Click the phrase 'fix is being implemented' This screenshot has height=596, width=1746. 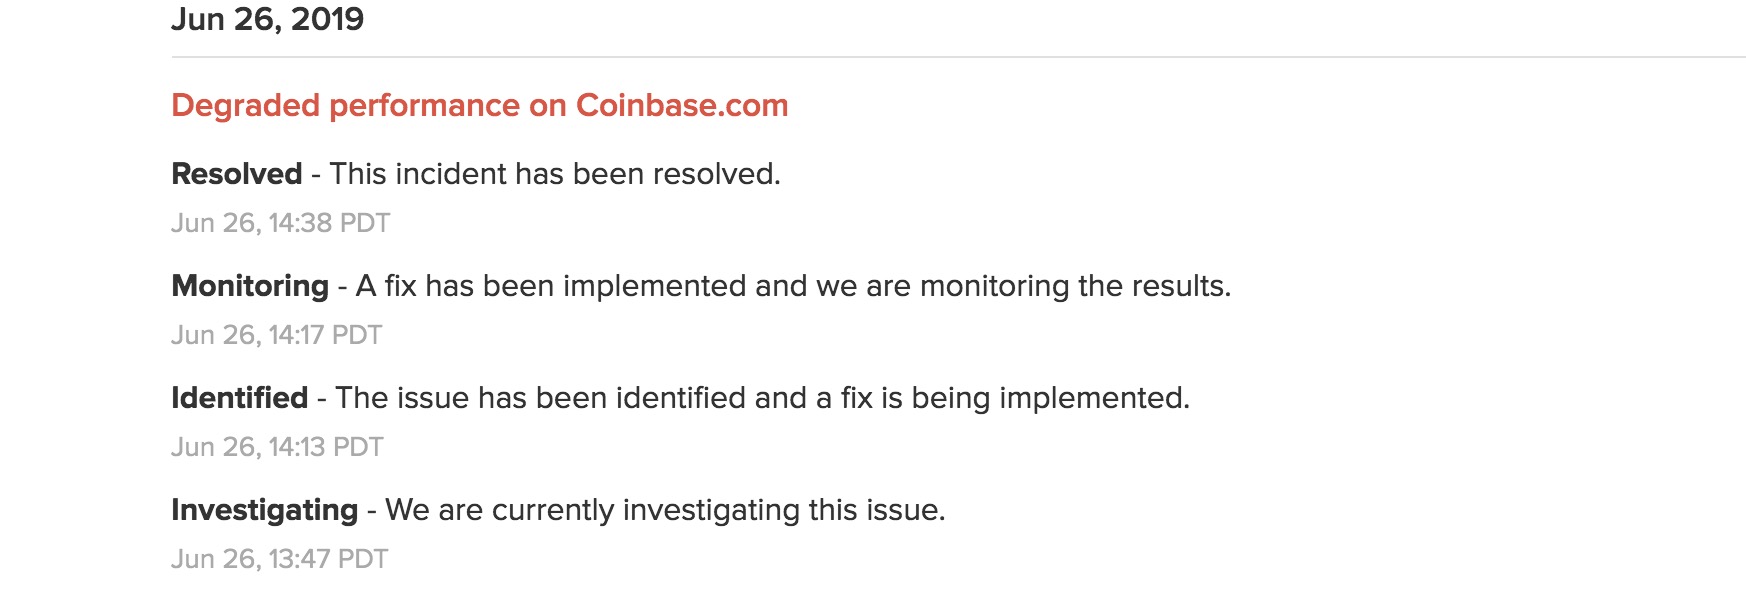(x=1013, y=398)
